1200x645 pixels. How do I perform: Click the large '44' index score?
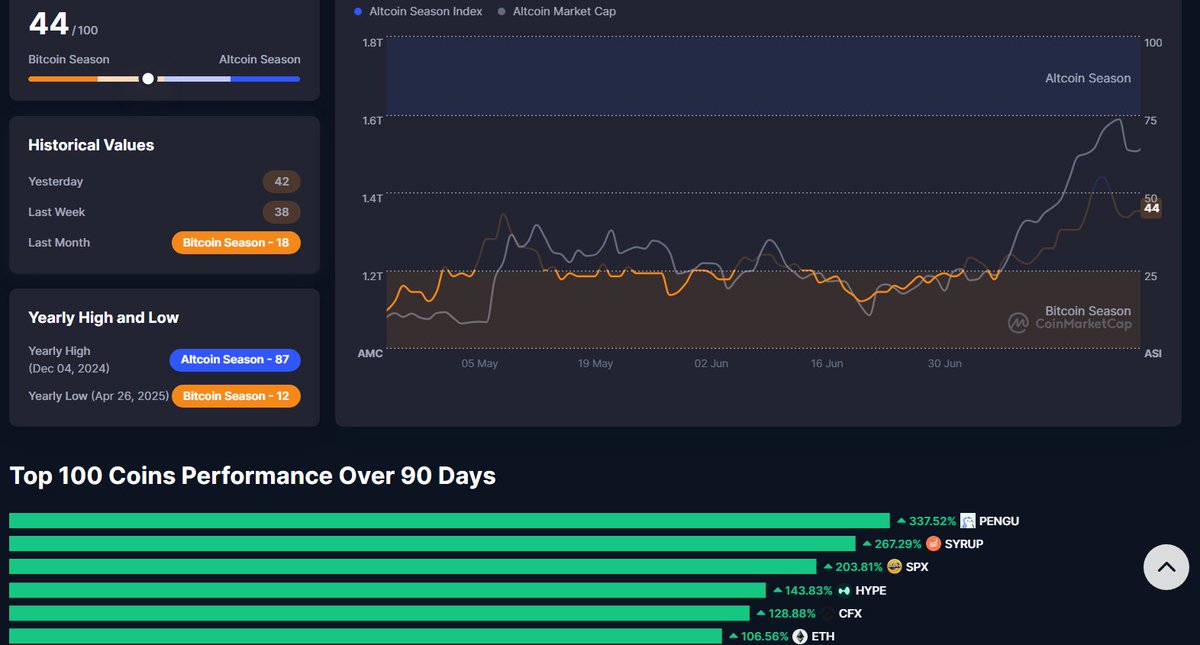[47, 23]
